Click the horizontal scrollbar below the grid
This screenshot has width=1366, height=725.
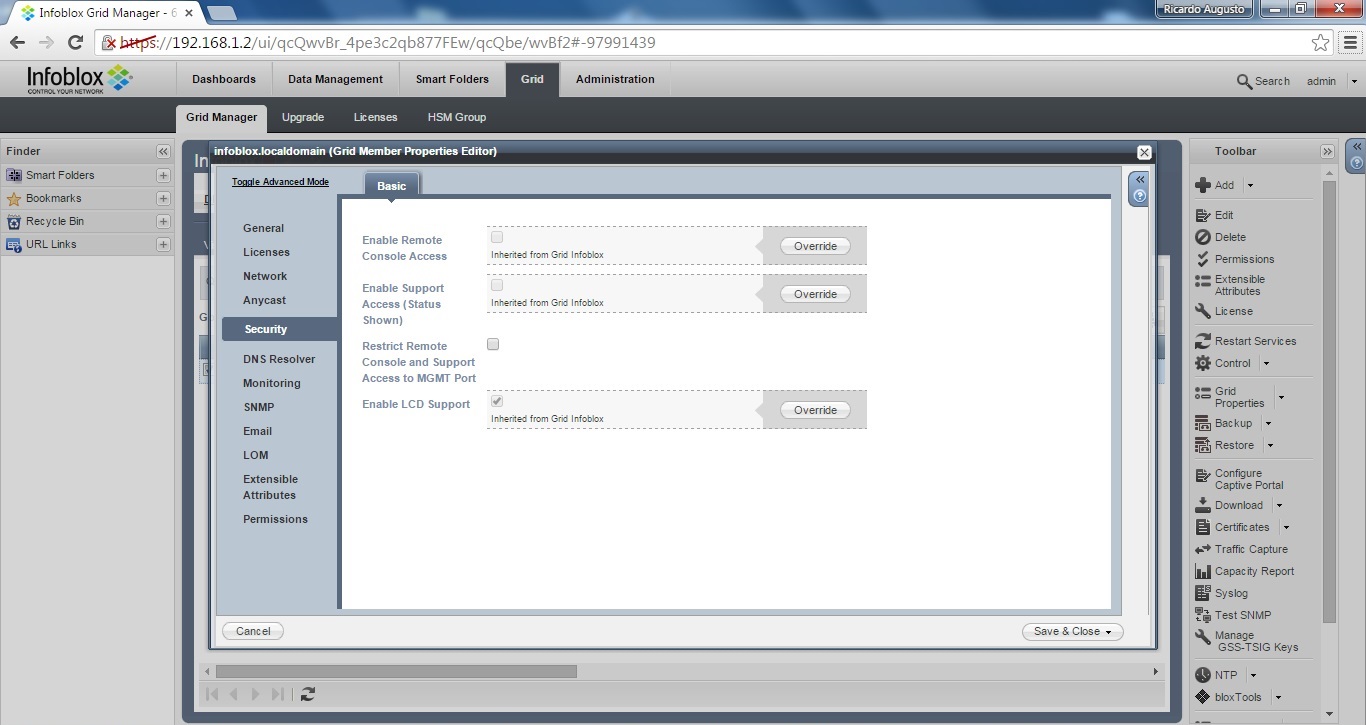[x=396, y=671]
